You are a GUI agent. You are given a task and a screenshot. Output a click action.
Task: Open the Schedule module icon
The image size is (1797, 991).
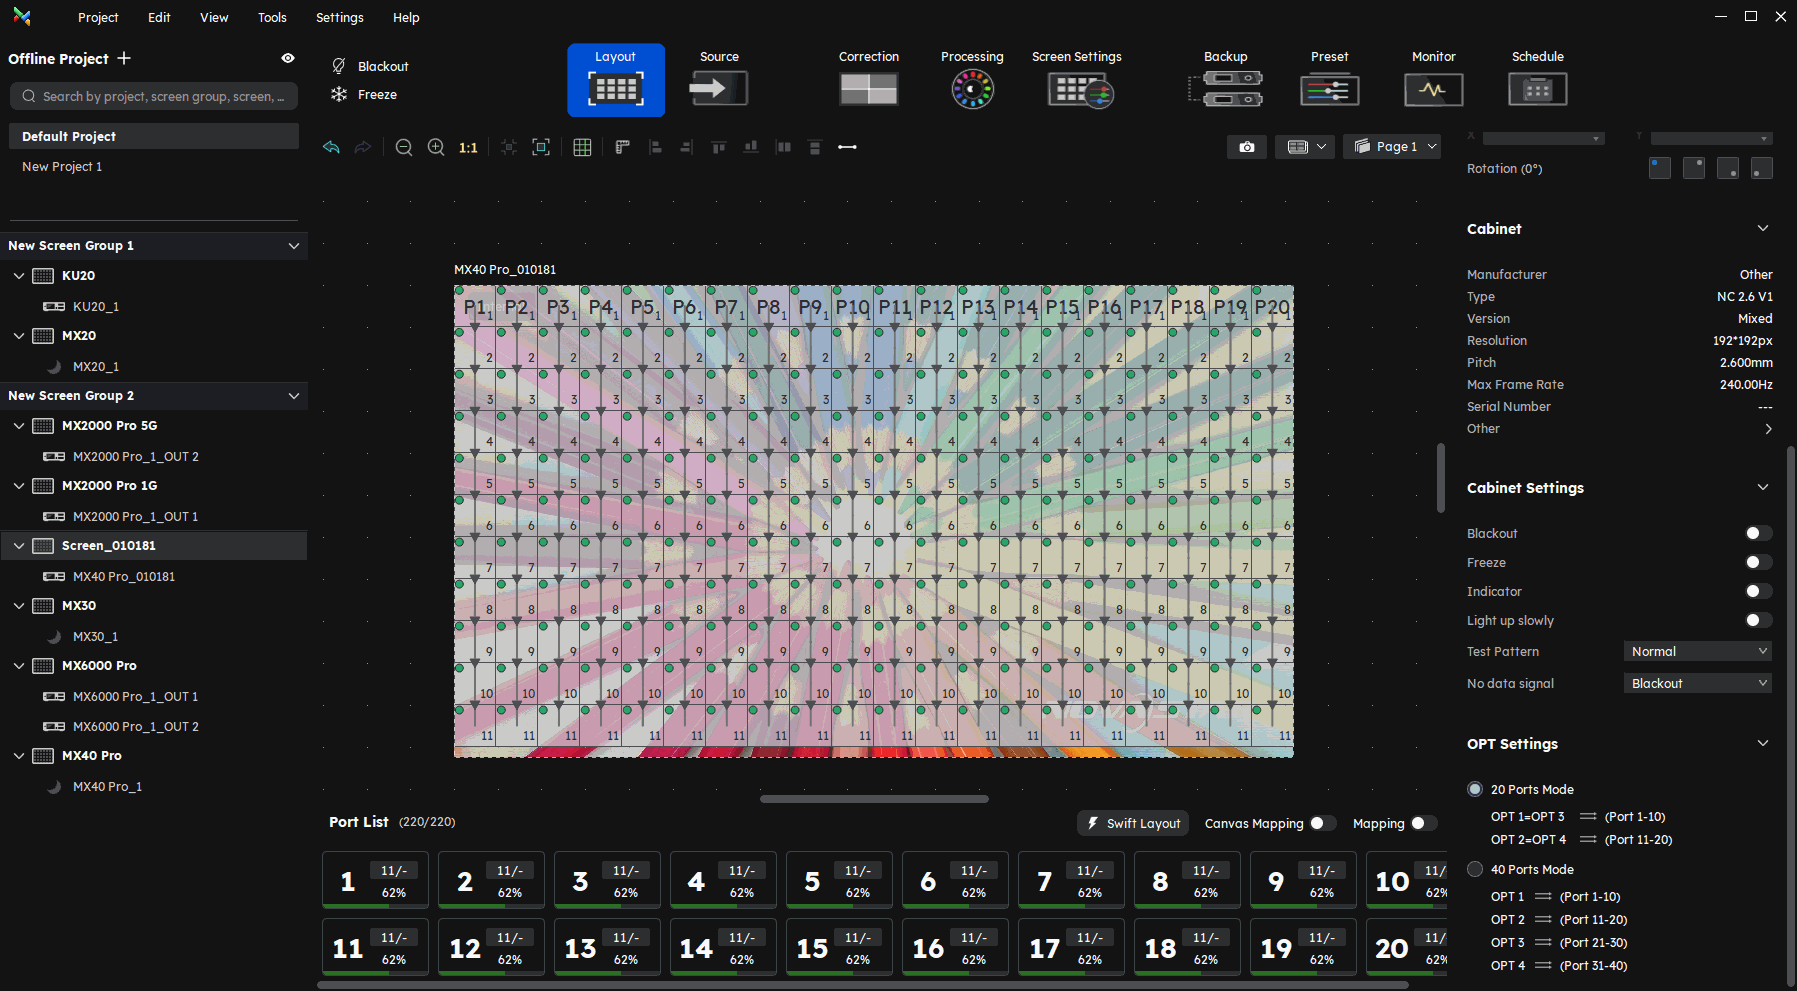pyautogui.click(x=1537, y=90)
